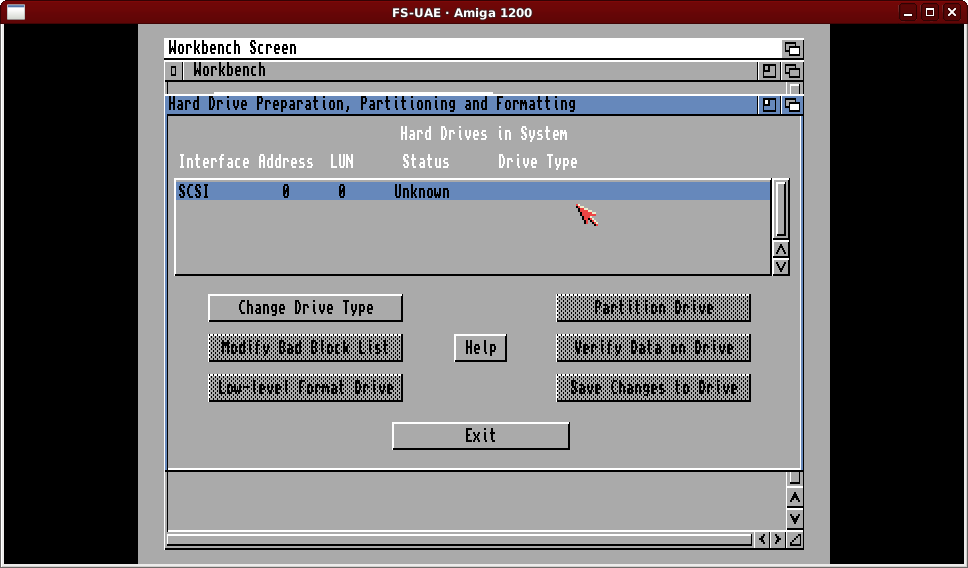Click the Unknown status text in drive row
This screenshot has height=568, width=968.
422,191
